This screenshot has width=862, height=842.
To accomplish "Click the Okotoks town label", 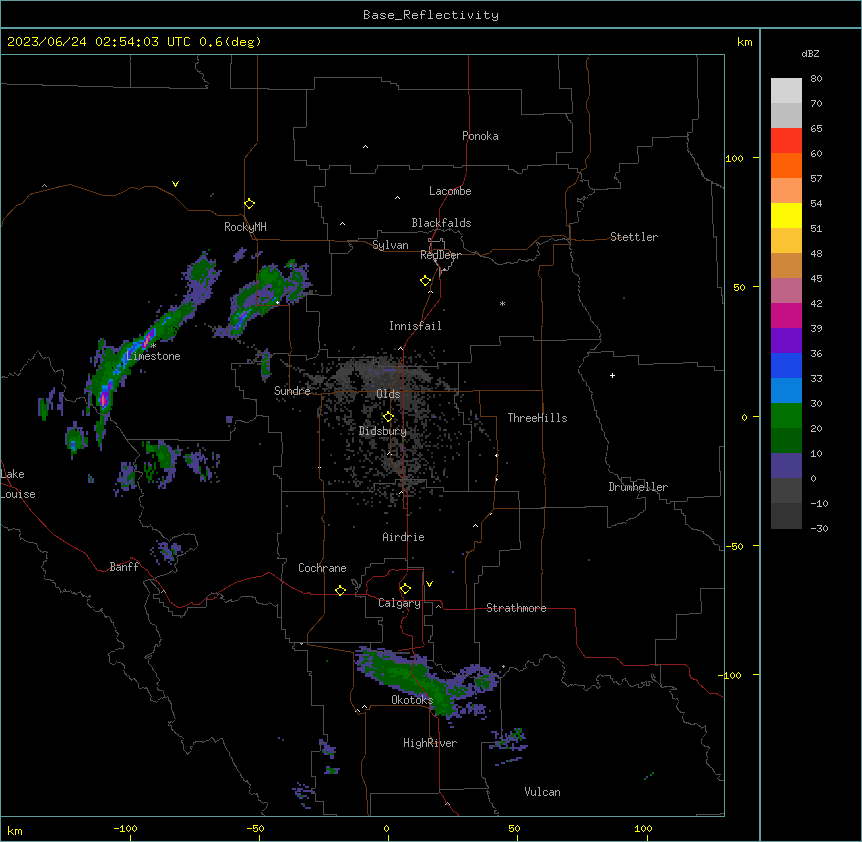I will click(412, 700).
